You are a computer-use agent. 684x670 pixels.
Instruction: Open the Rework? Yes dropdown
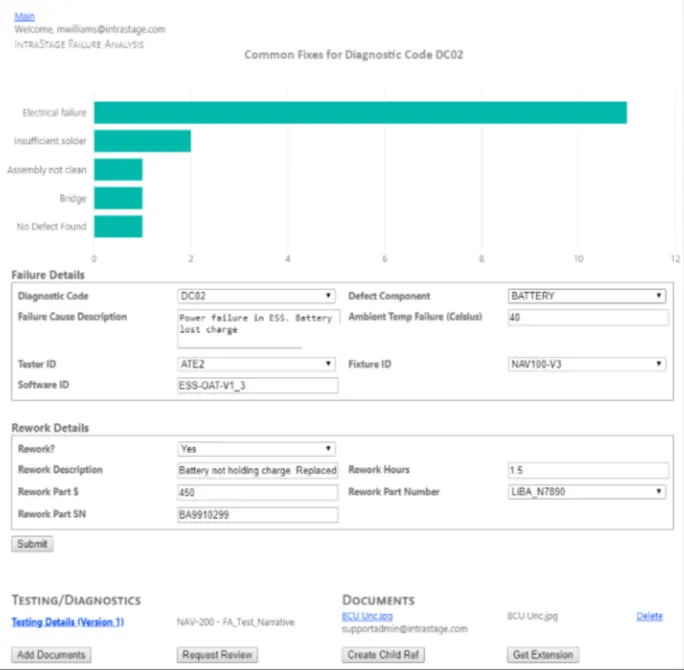click(x=256, y=449)
